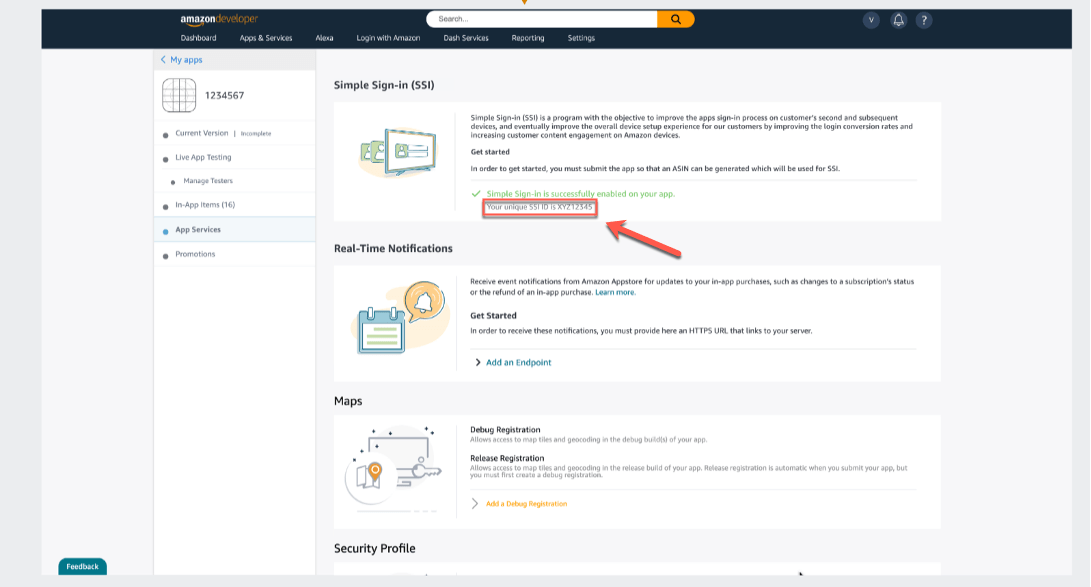Open the Alexa menu item
The width and height of the screenshot is (1091, 587).
(324, 38)
